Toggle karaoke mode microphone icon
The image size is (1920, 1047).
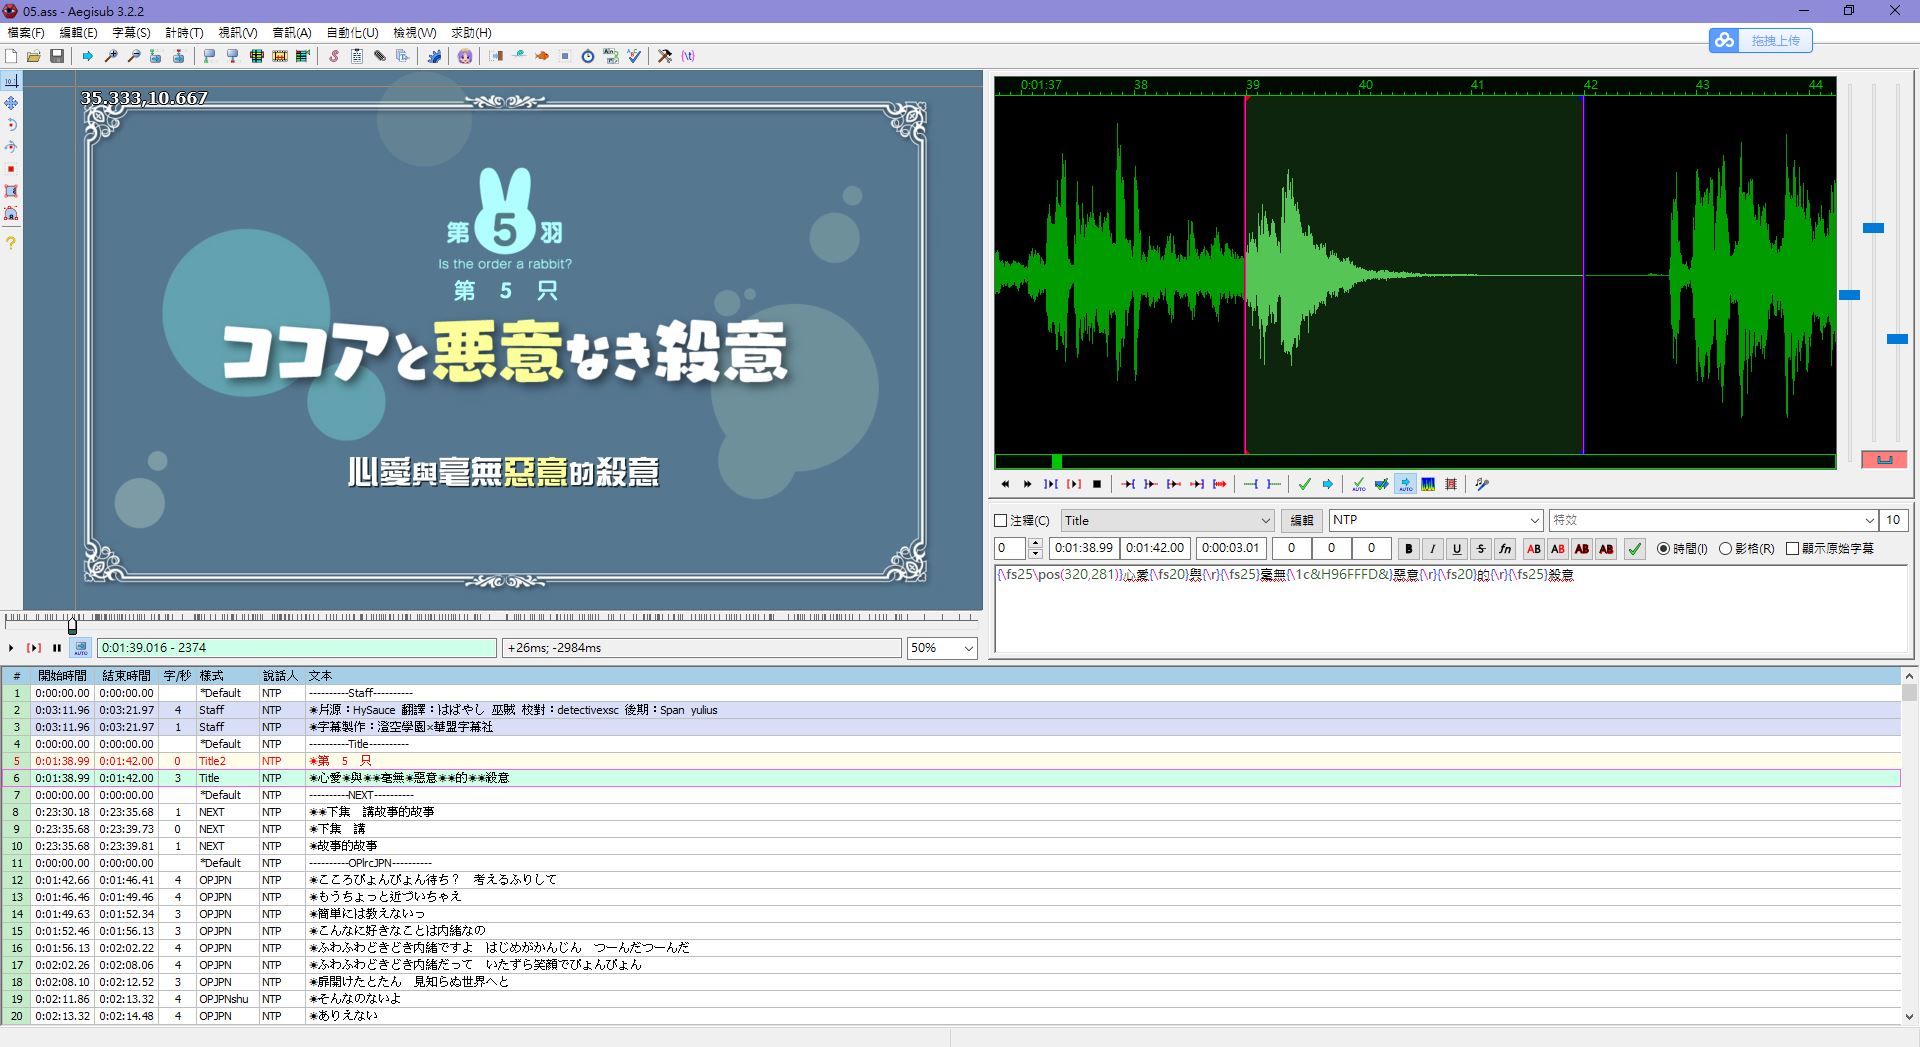[x=1482, y=484]
